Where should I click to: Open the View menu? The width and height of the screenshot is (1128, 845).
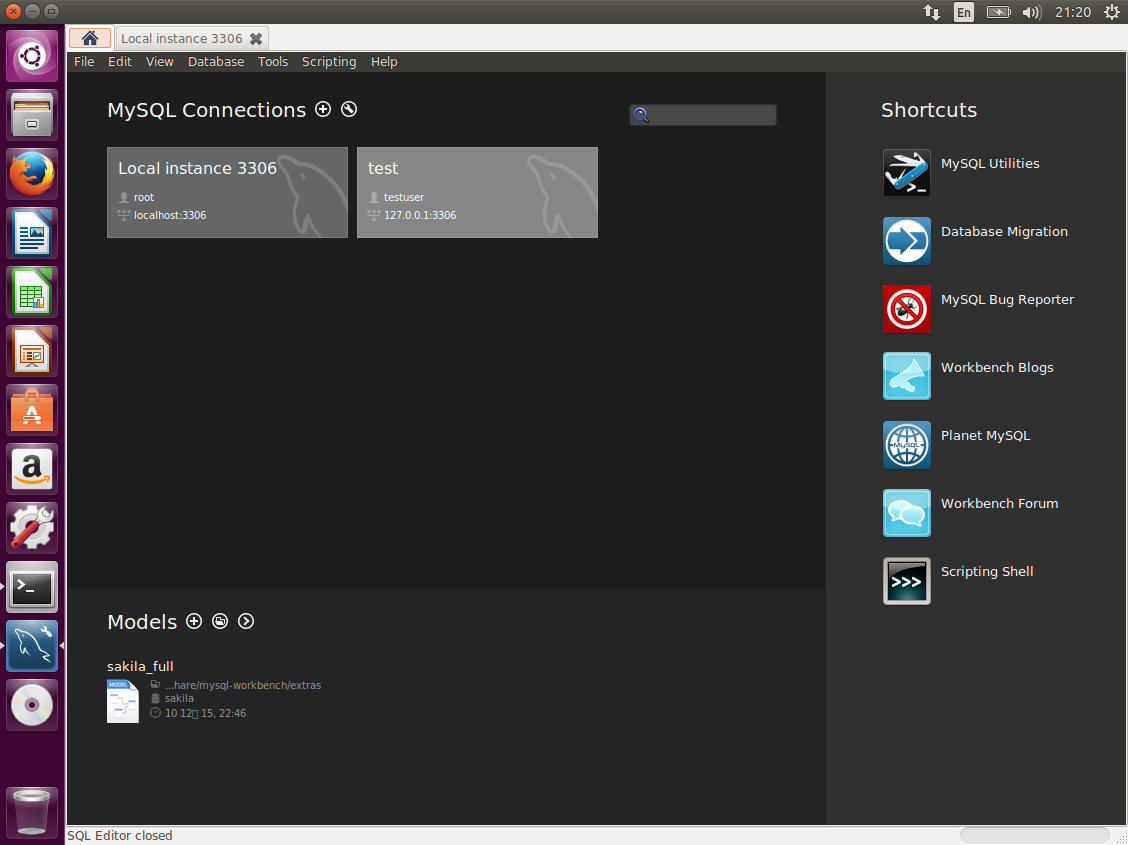click(x=160, y=62)
